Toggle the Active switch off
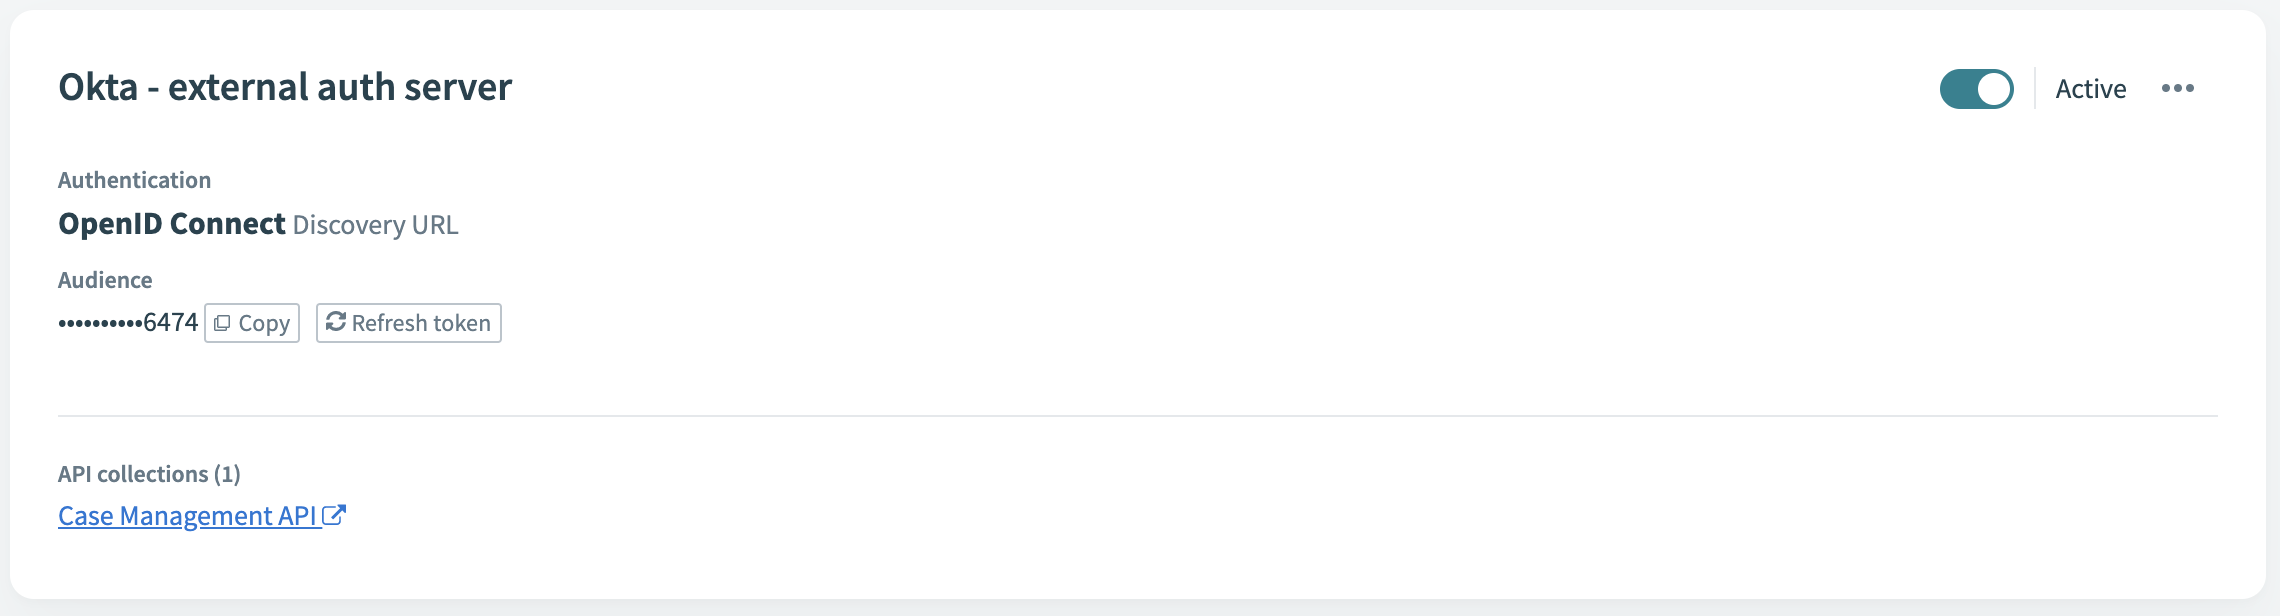The image size is (2280, 616). (1976, 89)
